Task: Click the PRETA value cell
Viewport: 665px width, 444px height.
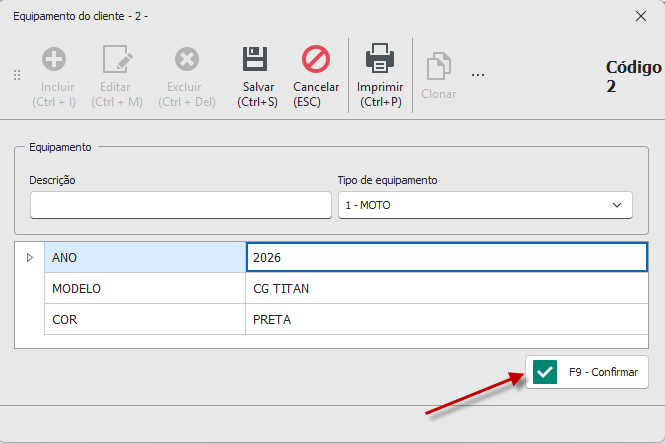Action: (x=447, y=319)
